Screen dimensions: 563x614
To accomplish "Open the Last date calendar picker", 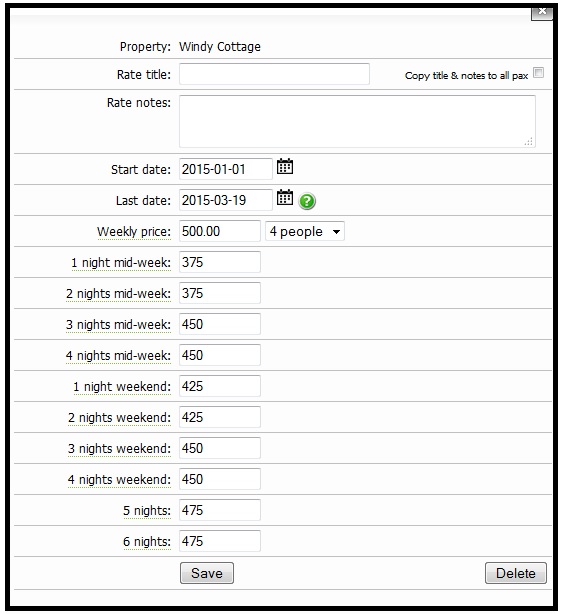I will click(285, 197).
